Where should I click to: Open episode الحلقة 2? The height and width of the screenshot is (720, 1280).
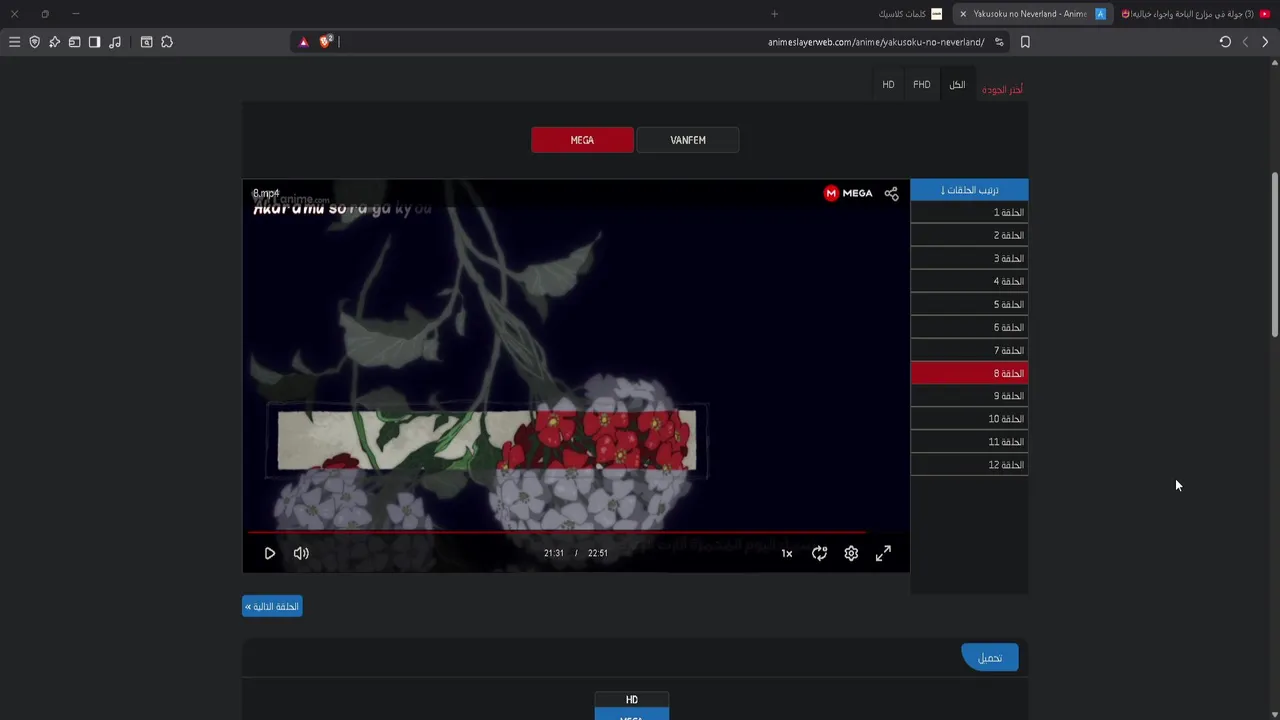click(969, 235)
